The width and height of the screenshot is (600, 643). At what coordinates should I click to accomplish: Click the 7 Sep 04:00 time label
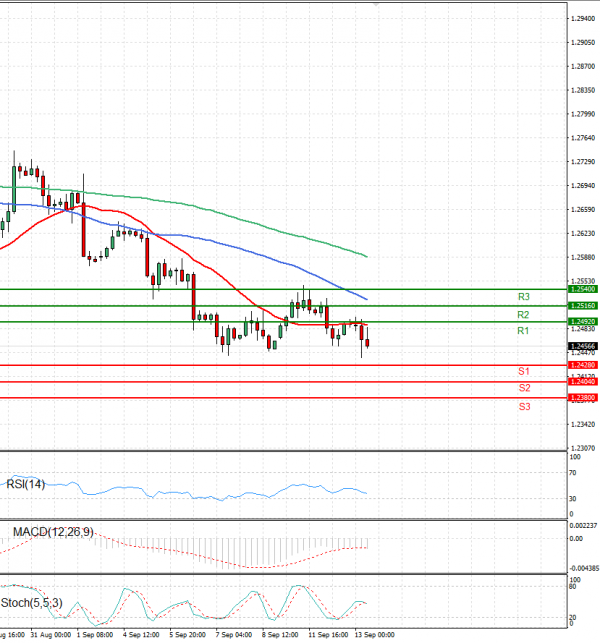point(234,635)
